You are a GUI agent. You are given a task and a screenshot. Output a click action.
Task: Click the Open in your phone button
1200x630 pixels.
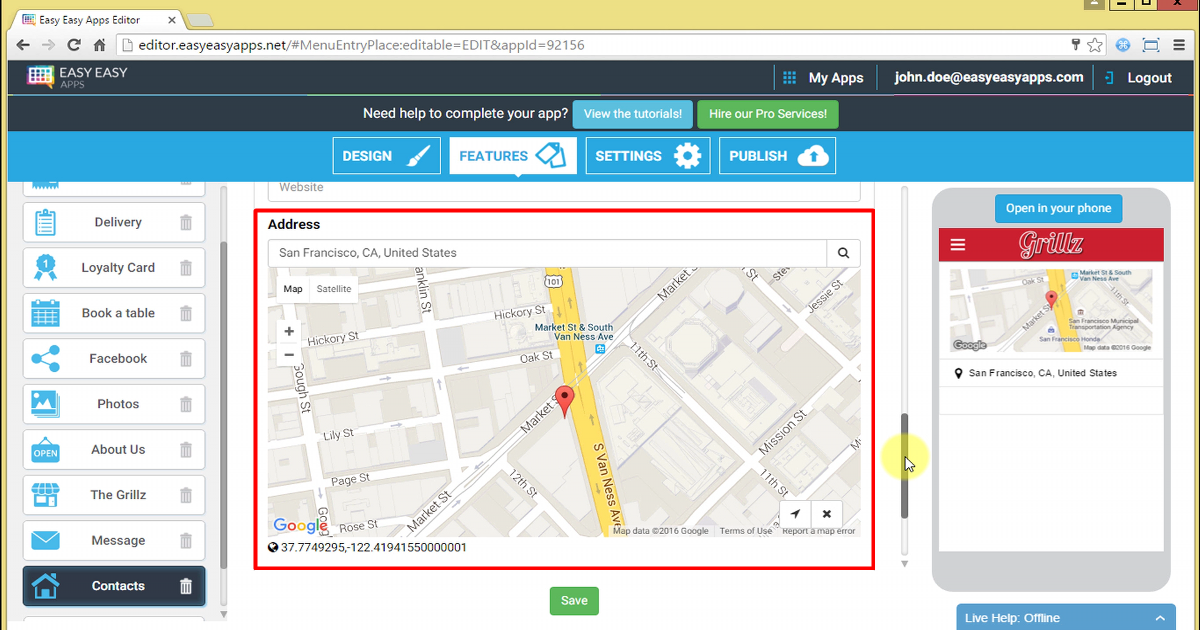tap(1058, 208)
